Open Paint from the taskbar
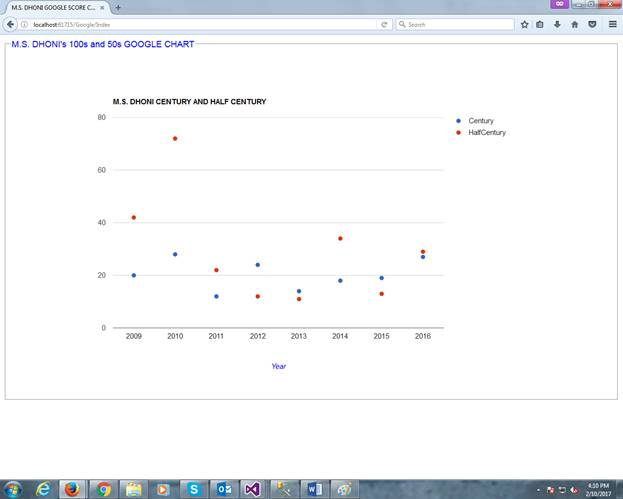Screen dimensions: 623x499 coord(344,489)
